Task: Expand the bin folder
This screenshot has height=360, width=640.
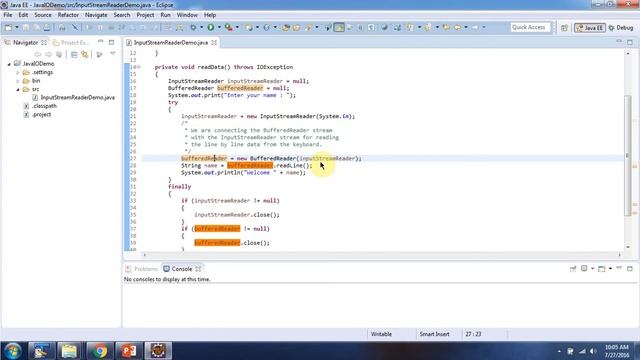Action: (x=18, y=81)
